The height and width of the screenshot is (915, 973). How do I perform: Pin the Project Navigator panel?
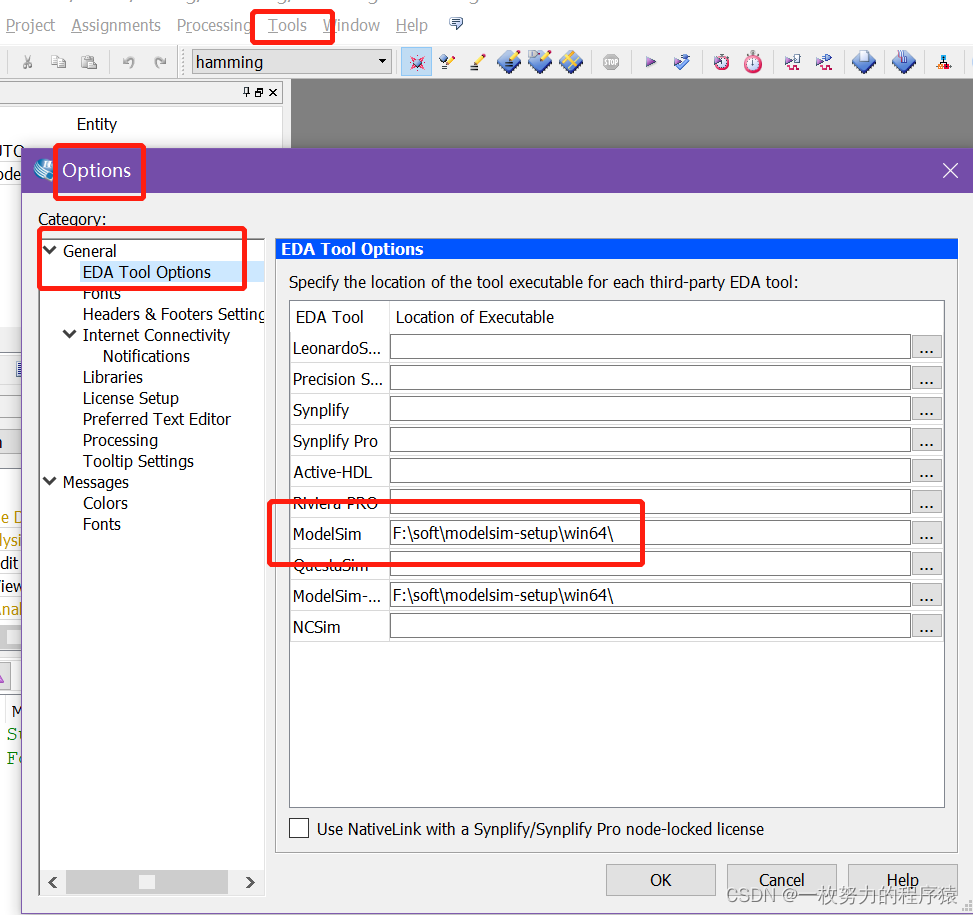[246, 92]
